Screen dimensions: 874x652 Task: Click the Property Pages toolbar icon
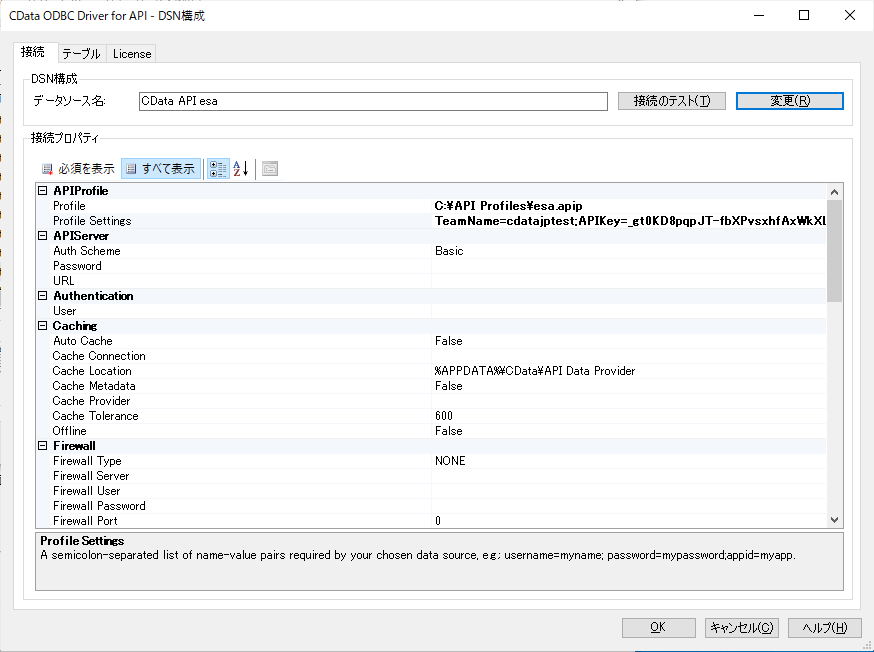[270, 169]
